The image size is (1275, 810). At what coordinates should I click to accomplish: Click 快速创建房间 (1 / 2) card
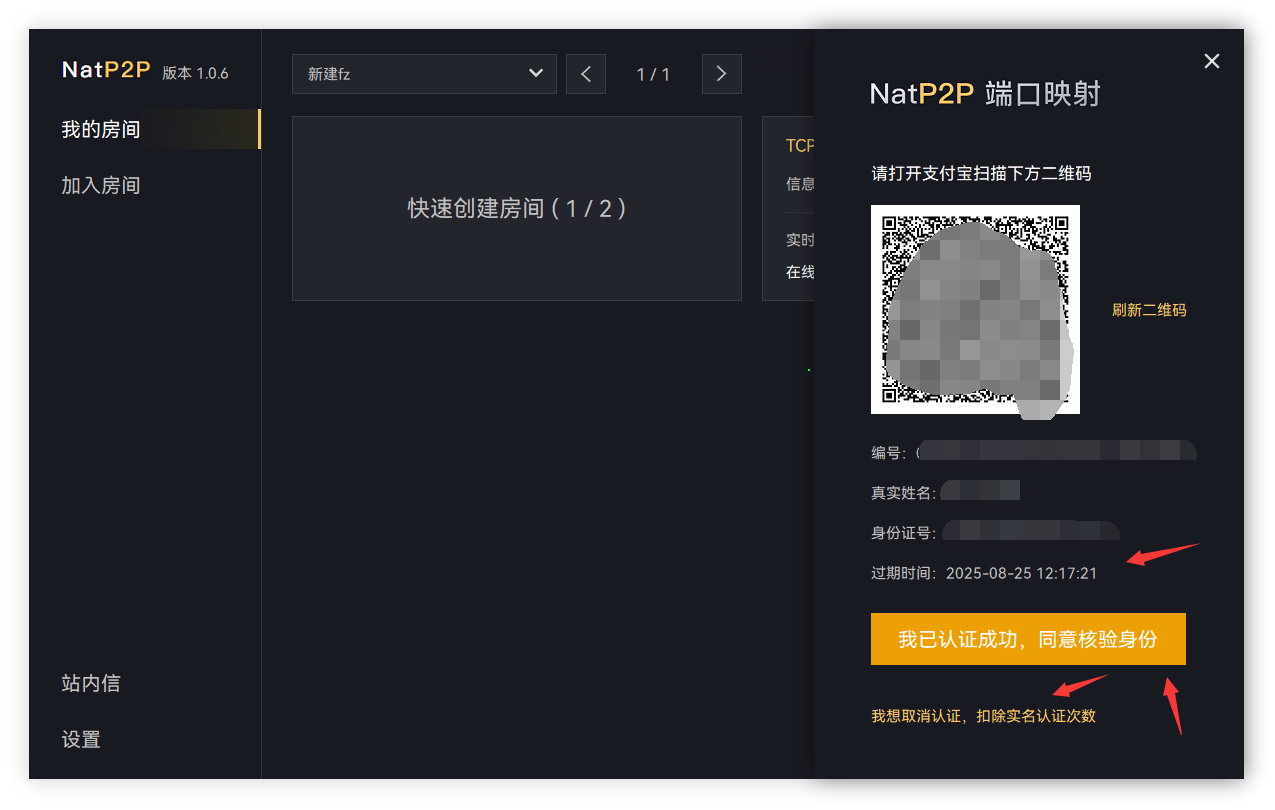pos(517,208)
